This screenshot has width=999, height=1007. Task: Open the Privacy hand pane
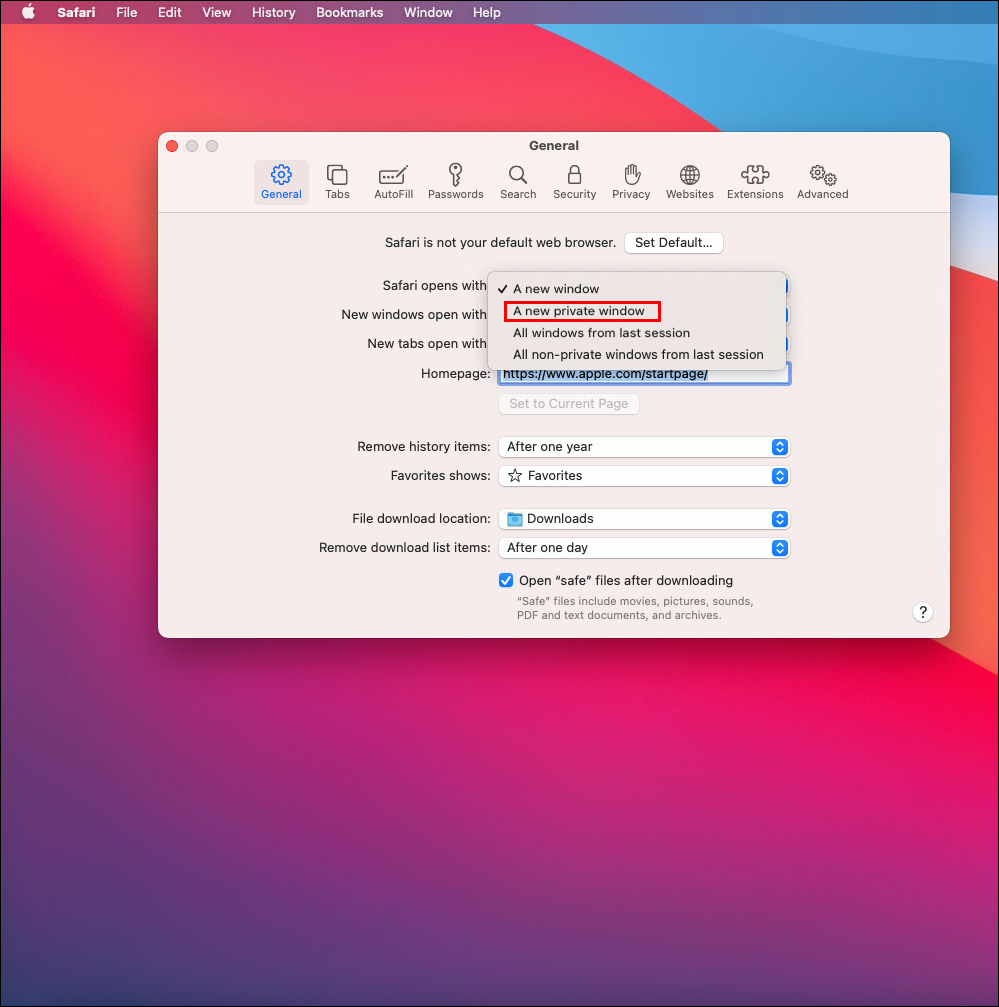pyautogui.click(x=630, y=182)
